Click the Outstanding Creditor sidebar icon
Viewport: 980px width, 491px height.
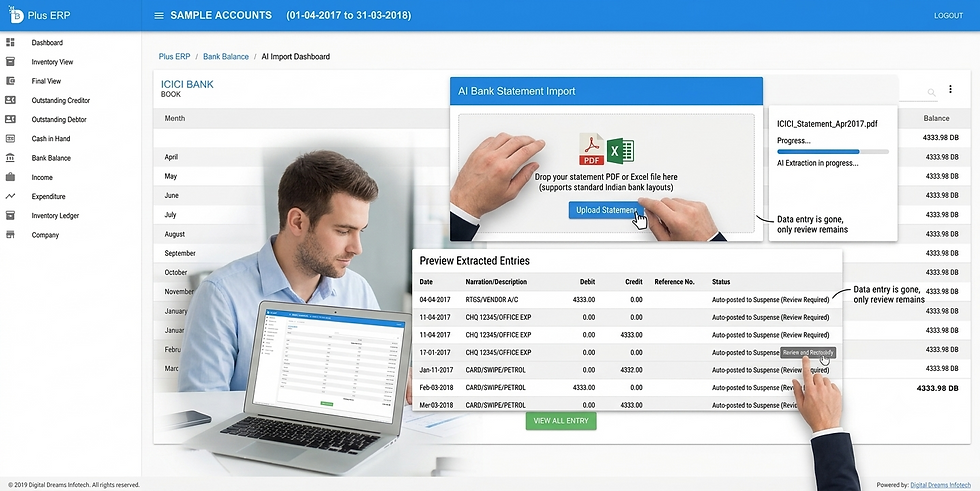tap(10, 100)
